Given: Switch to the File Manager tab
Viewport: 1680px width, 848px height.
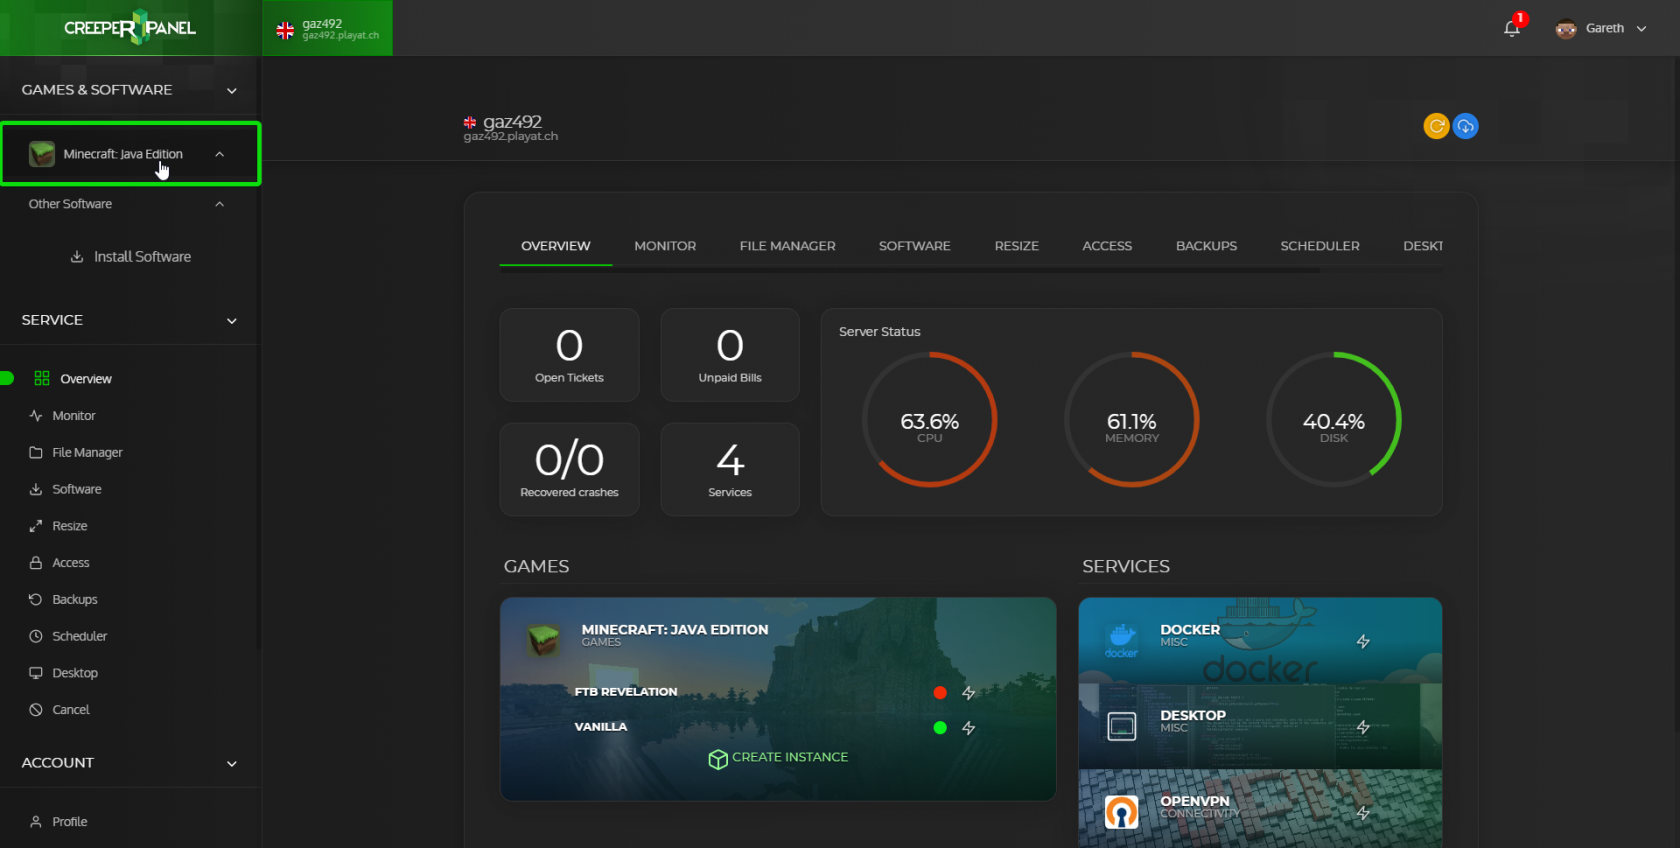Looking at the screenshot, I should click(x=787, y=246).
